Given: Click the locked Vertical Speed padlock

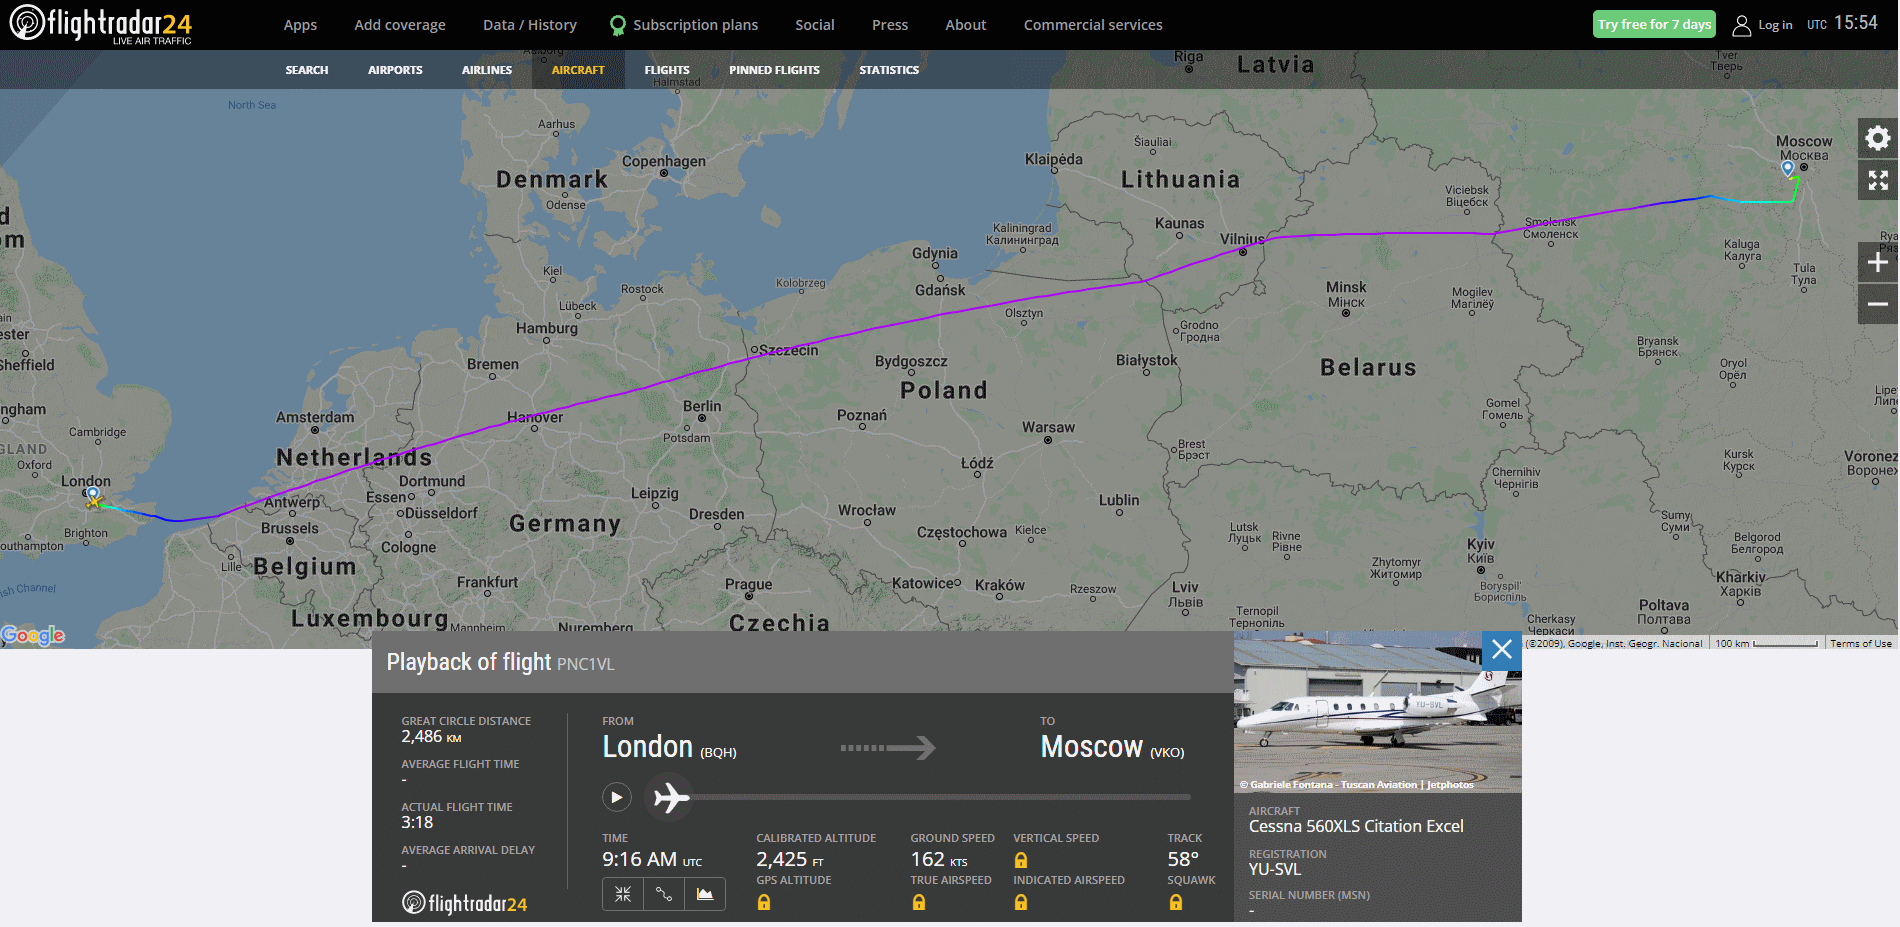Looking at the screenshot, I should pyautogui.click(x=1021, y=860).
